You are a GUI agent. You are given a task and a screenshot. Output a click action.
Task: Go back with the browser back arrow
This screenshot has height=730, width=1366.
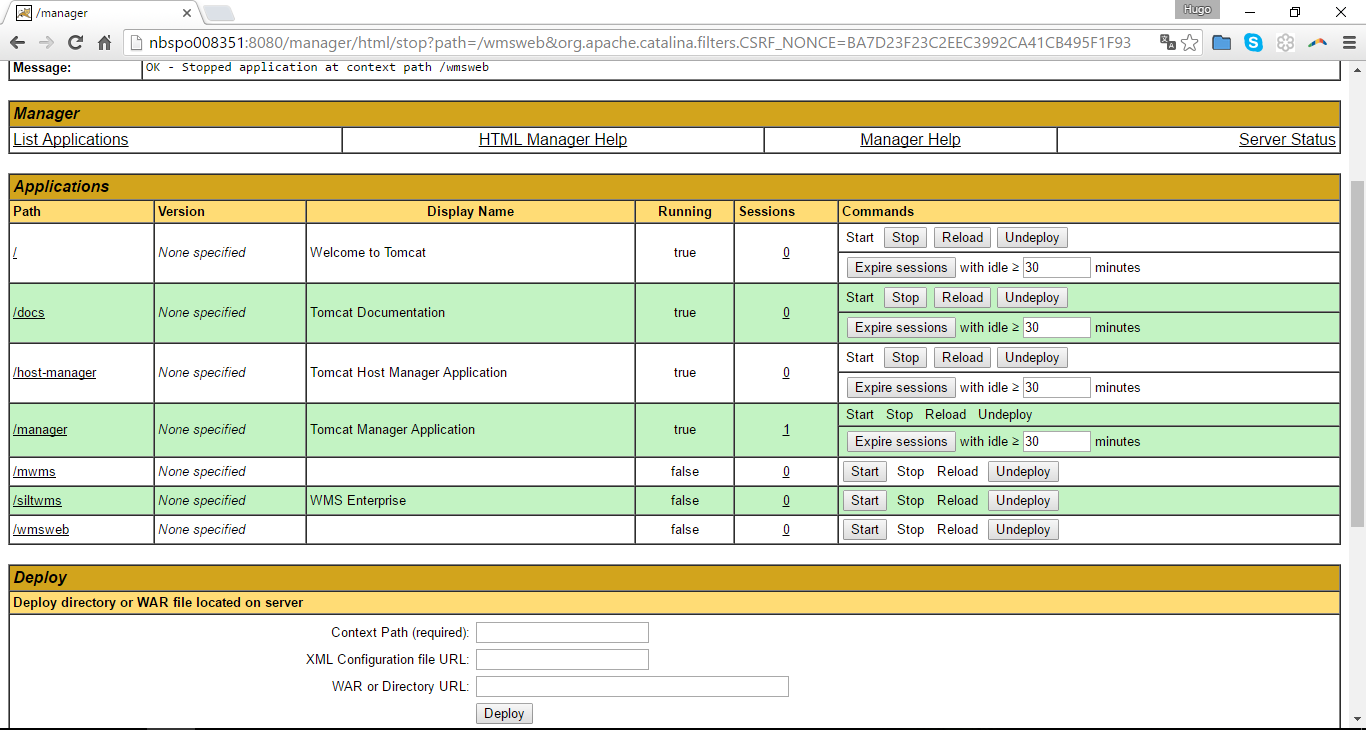coord(17,42)
